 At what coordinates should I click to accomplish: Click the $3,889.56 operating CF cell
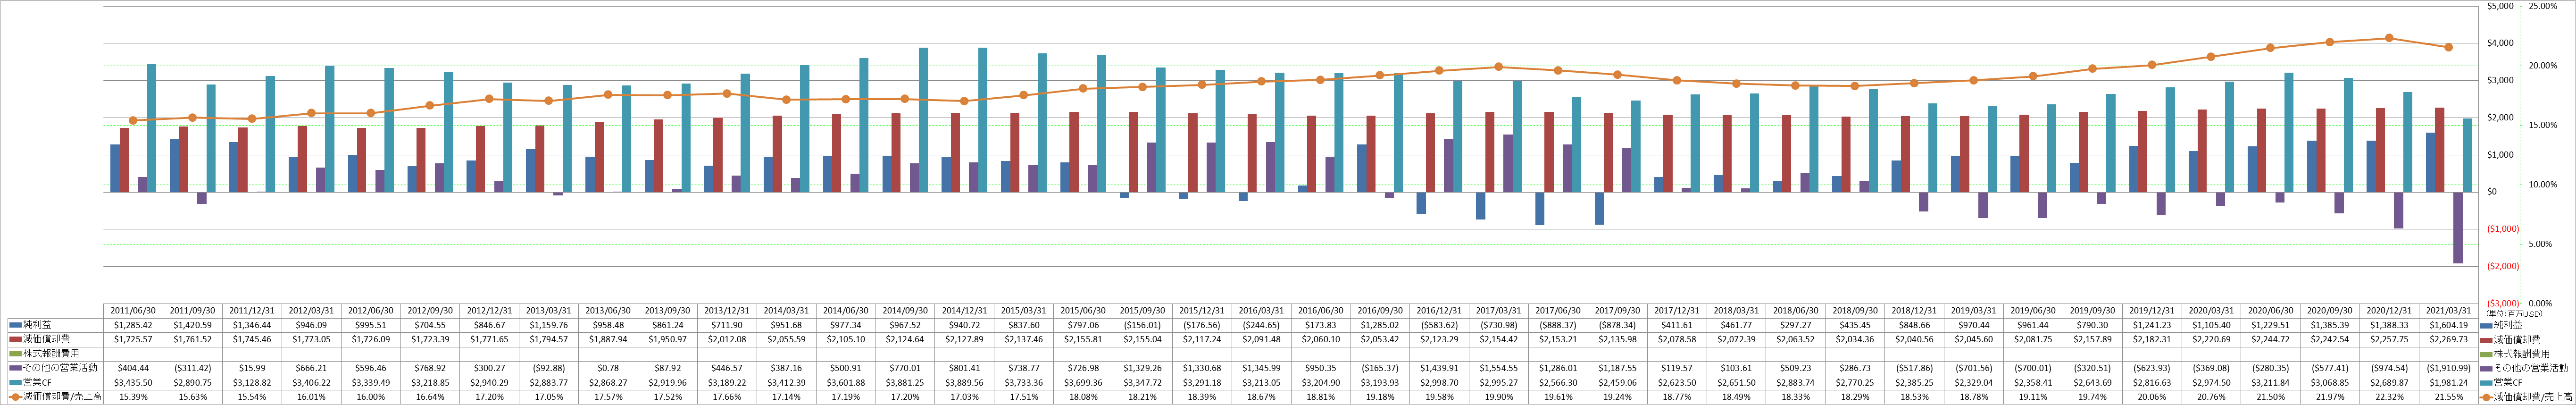point(965,382)
